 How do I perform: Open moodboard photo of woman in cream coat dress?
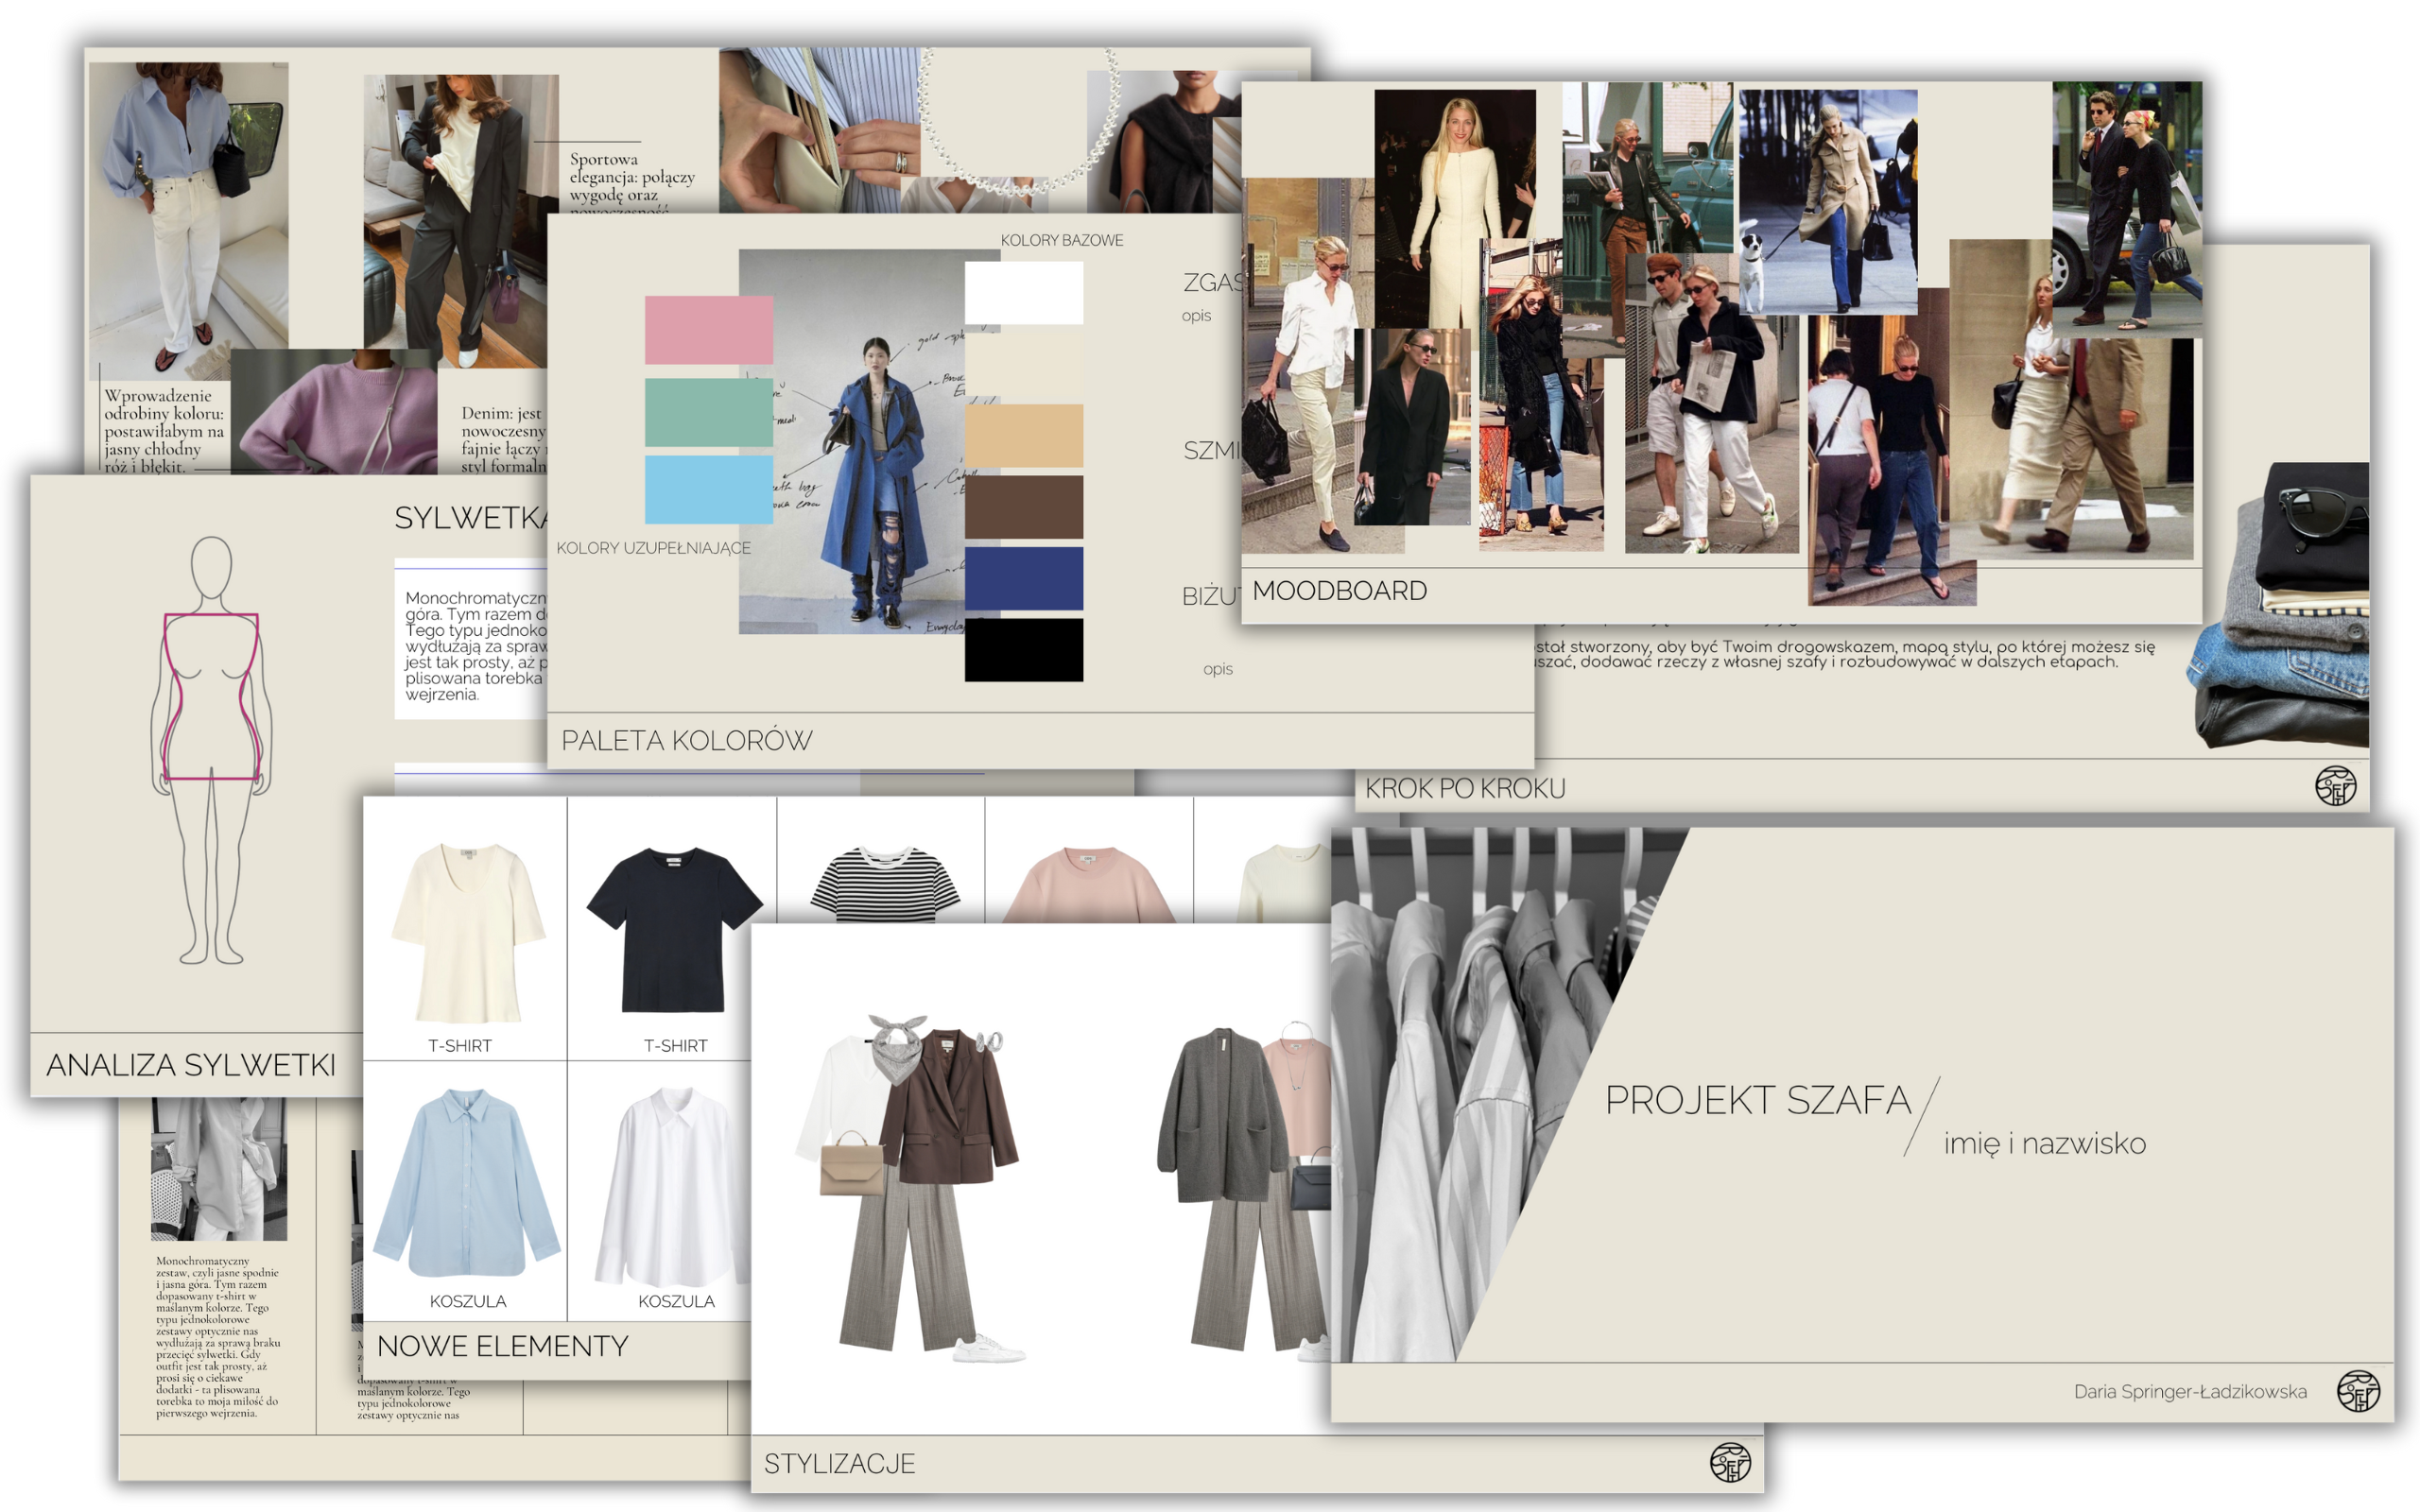click(1455, 209)
